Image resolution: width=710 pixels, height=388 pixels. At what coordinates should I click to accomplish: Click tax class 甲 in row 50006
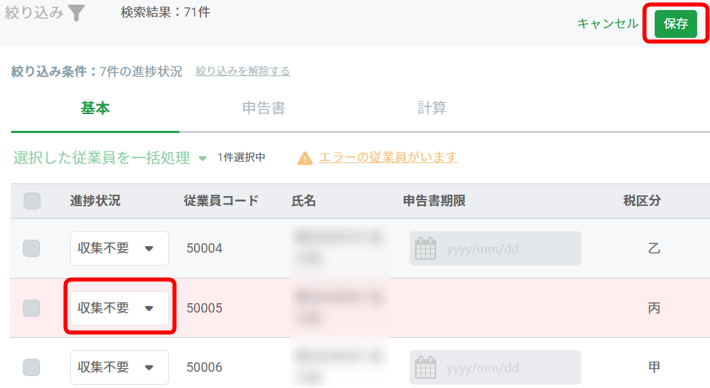(x=654, y=367)
